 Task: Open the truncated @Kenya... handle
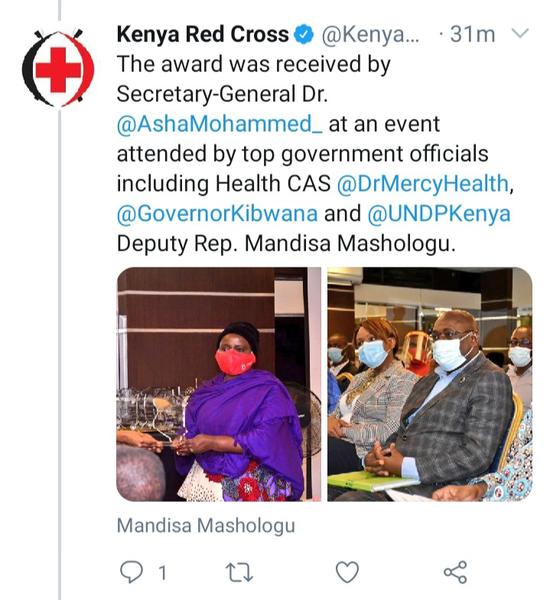pyautogui.click(x=370, y=35)
